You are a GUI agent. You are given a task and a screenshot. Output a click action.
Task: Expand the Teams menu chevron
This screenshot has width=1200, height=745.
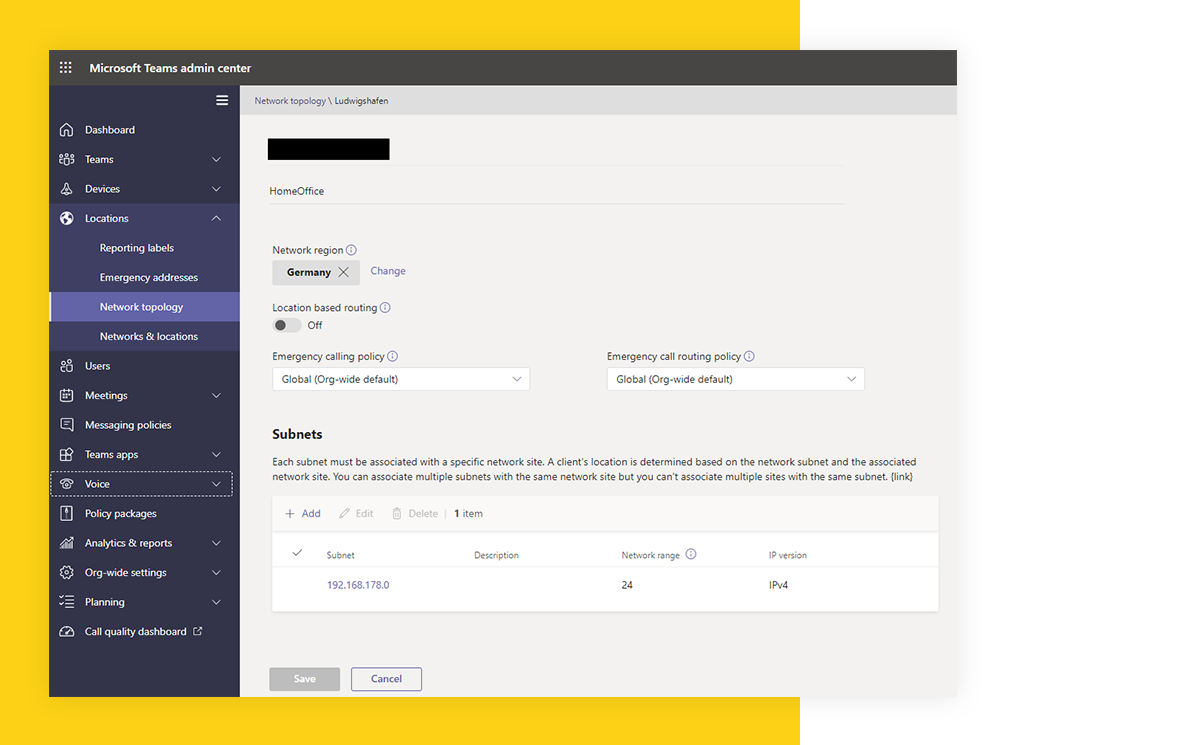point(216,159)
